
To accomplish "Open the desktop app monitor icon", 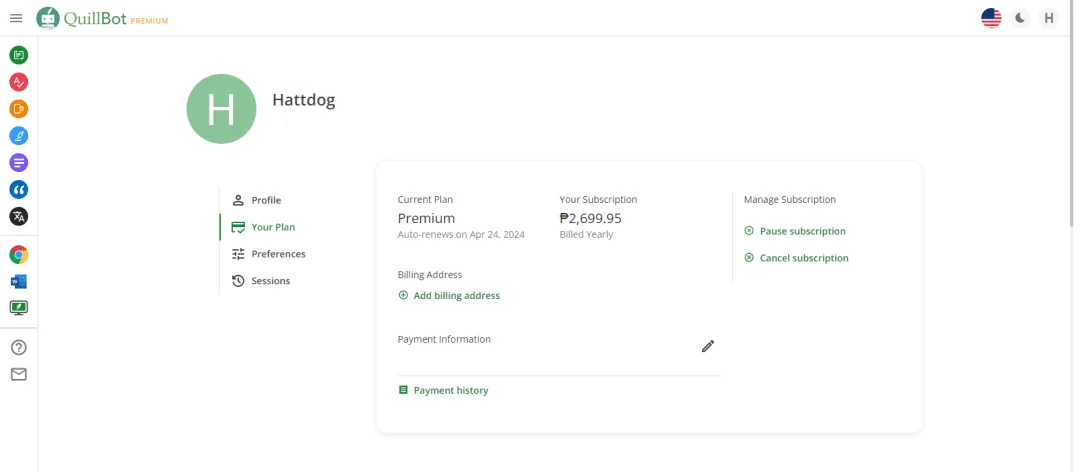I will pos(19,308).
